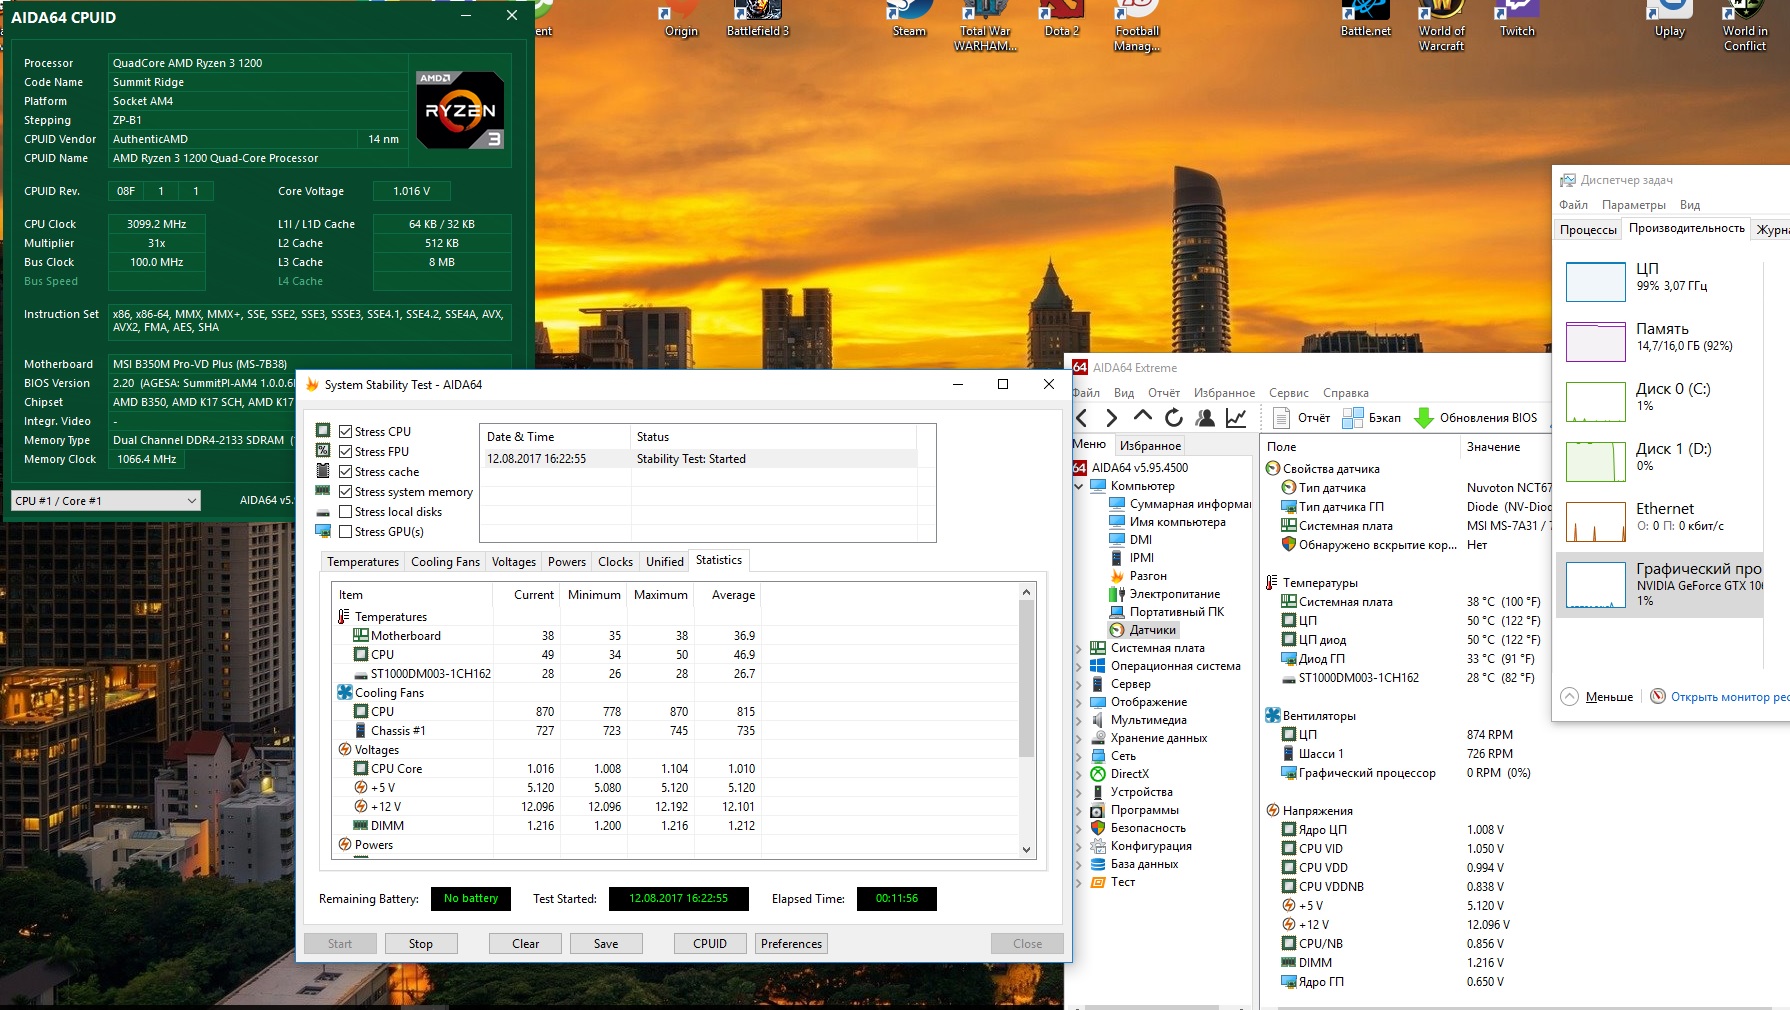Uncheck the Stress CPU checkbox
This screenshot has height=1010, width=1790.
point(345,432)
